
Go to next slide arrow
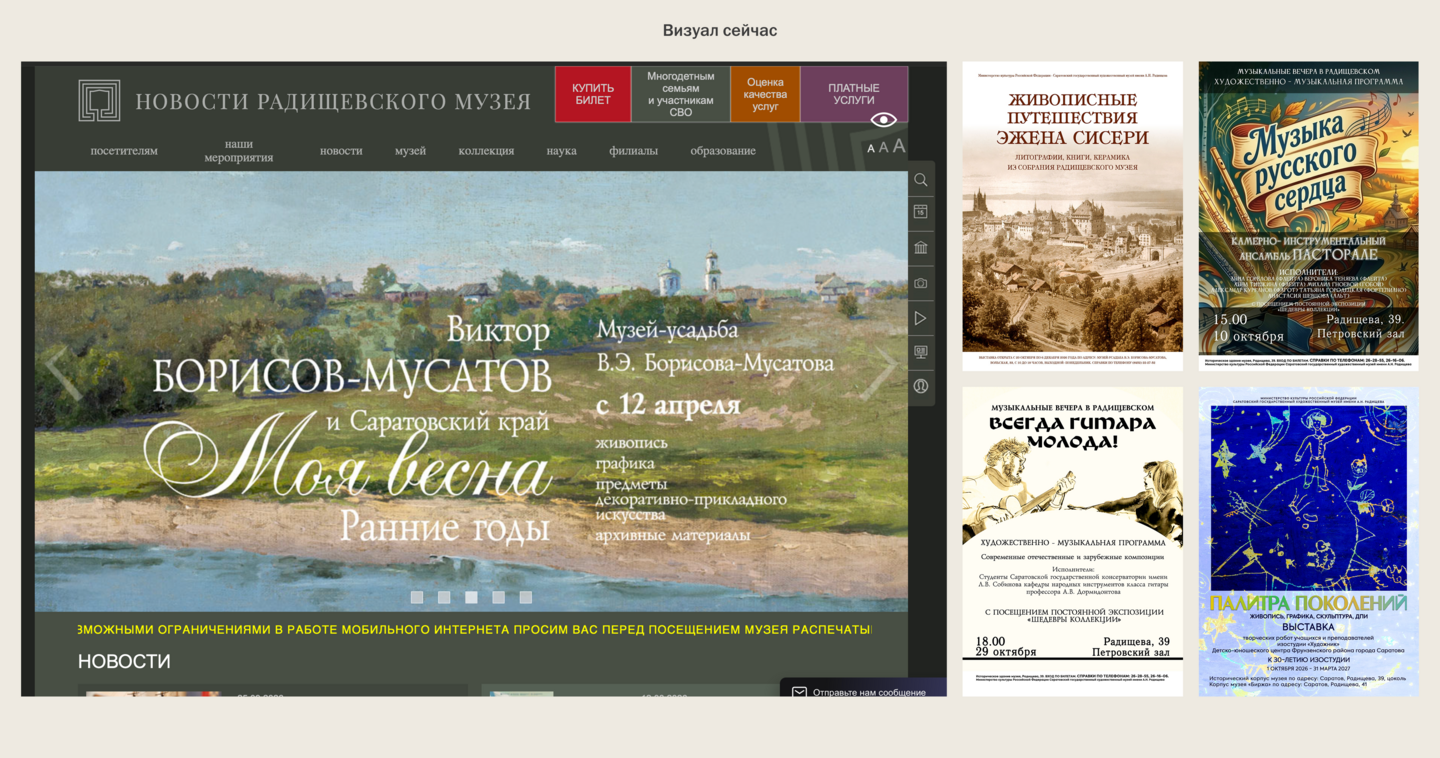(880, 373)
